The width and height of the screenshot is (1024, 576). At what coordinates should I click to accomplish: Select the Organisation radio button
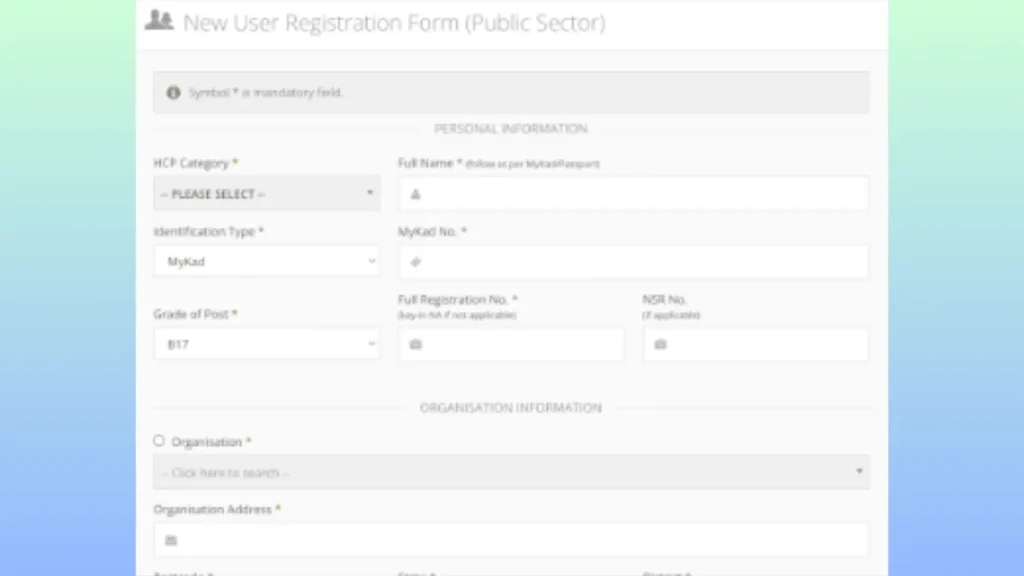tap(159, 441)
